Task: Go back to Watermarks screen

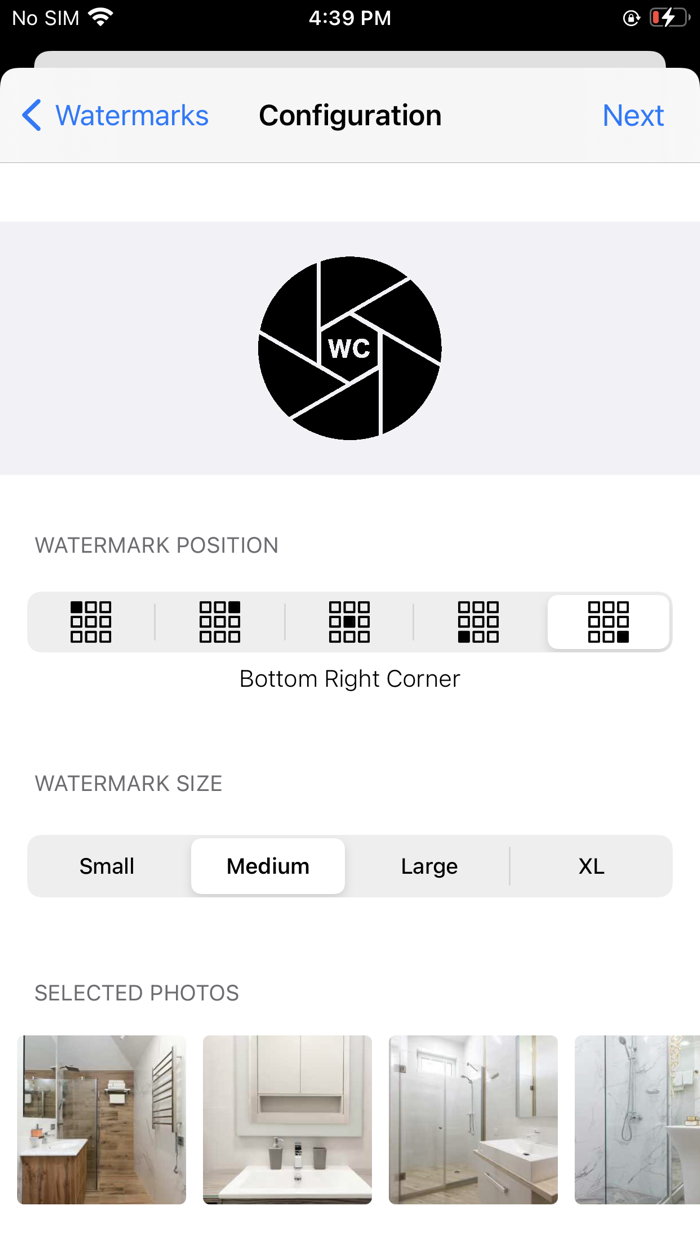Action: pos(115,116)
